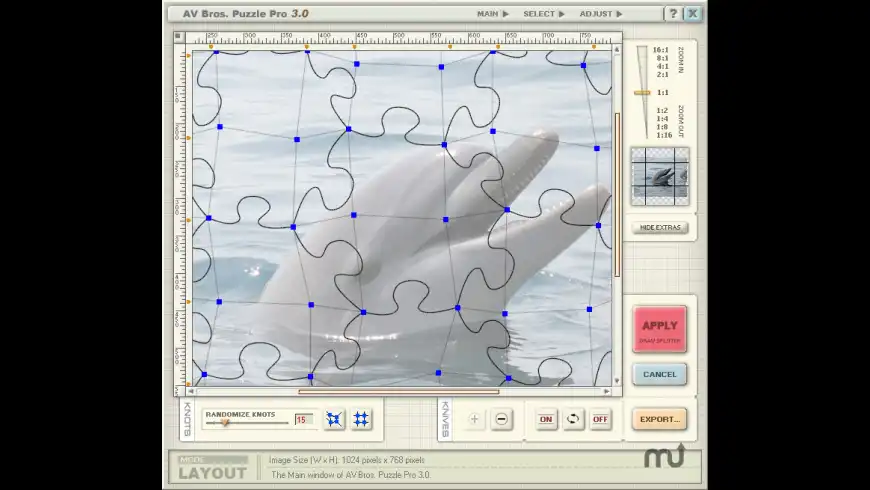Select the 1:4 zoom level label

click(x=662, y=119)
